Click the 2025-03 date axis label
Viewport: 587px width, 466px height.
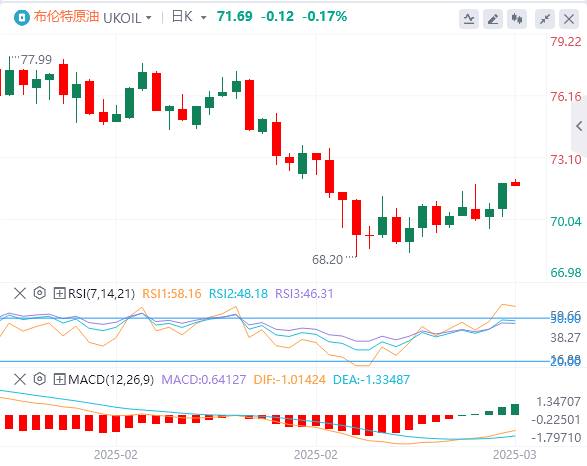tap(515, 455)
